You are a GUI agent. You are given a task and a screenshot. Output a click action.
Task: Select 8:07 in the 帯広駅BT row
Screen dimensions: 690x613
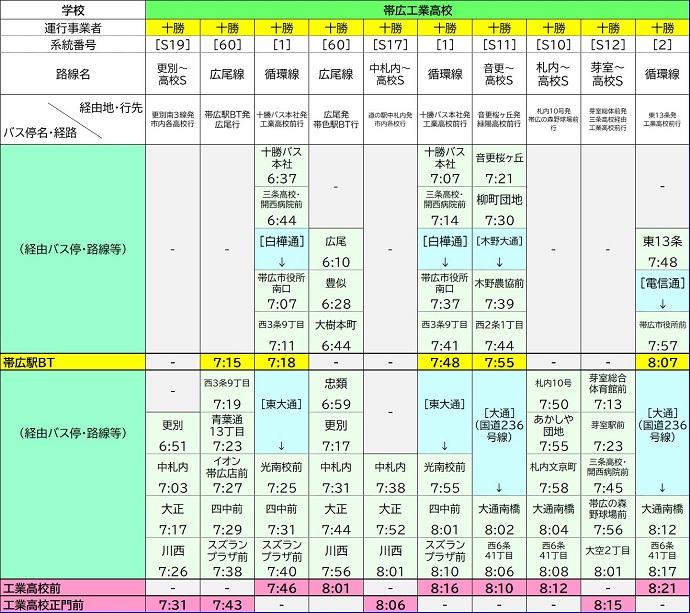coord(662,363)
